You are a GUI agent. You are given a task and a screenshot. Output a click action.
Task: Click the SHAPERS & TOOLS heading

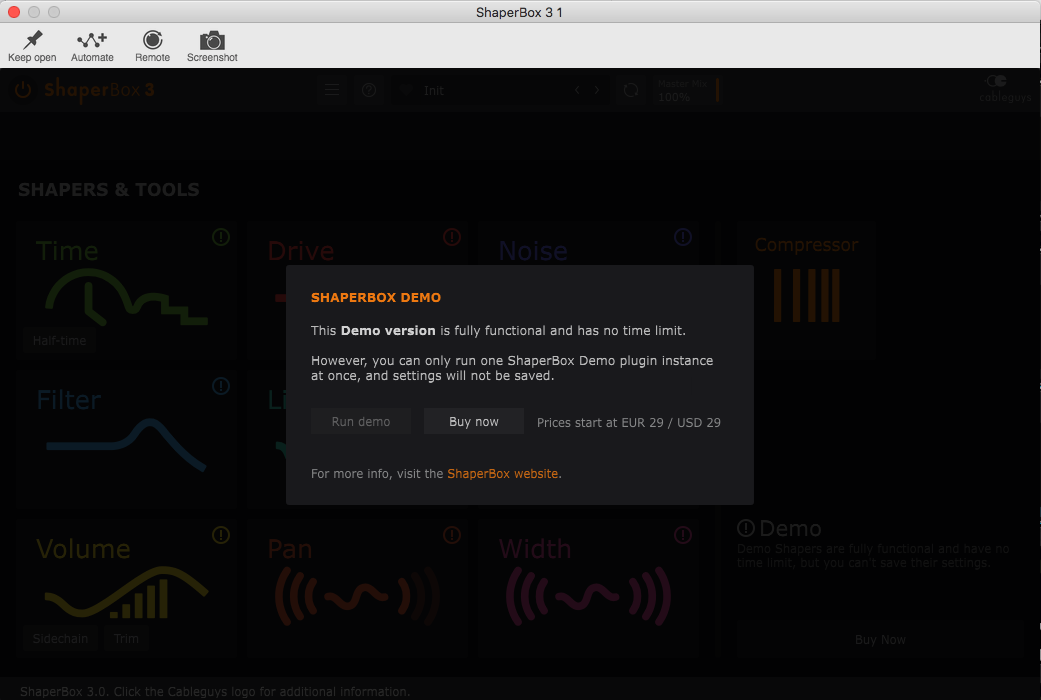point(109,190)
